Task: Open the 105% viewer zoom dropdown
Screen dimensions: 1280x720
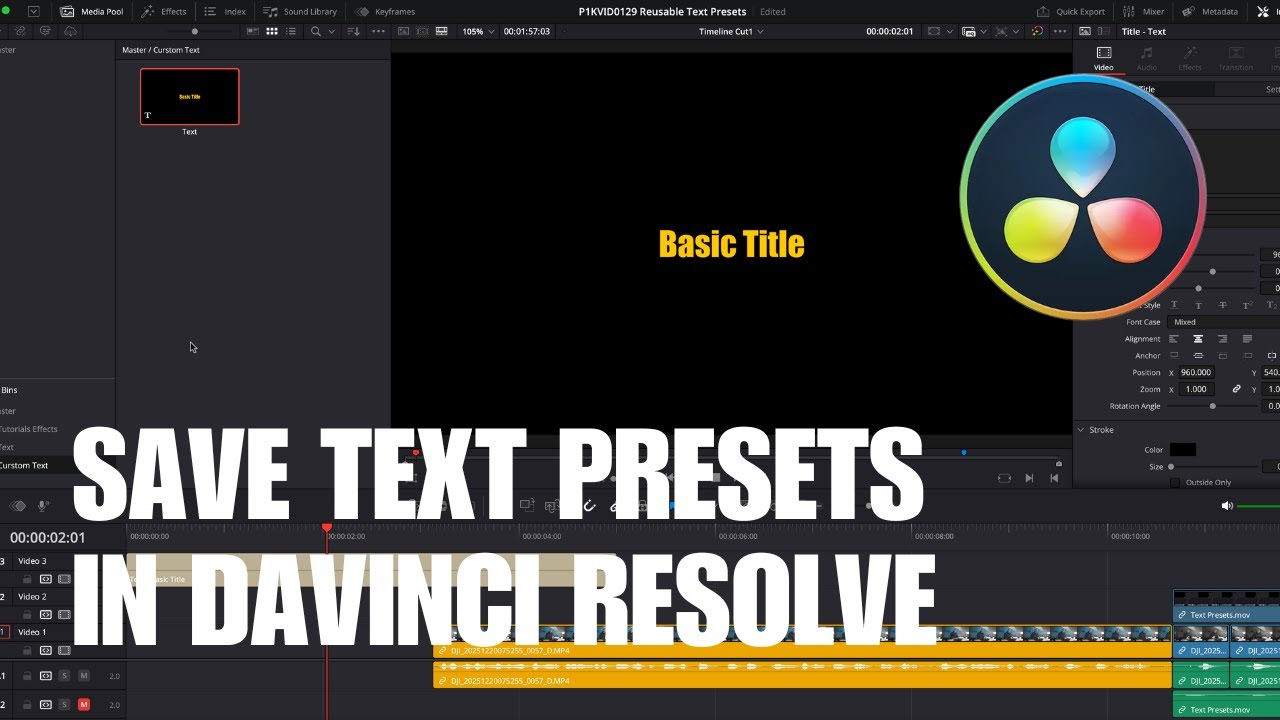Action: coord(477,31)
